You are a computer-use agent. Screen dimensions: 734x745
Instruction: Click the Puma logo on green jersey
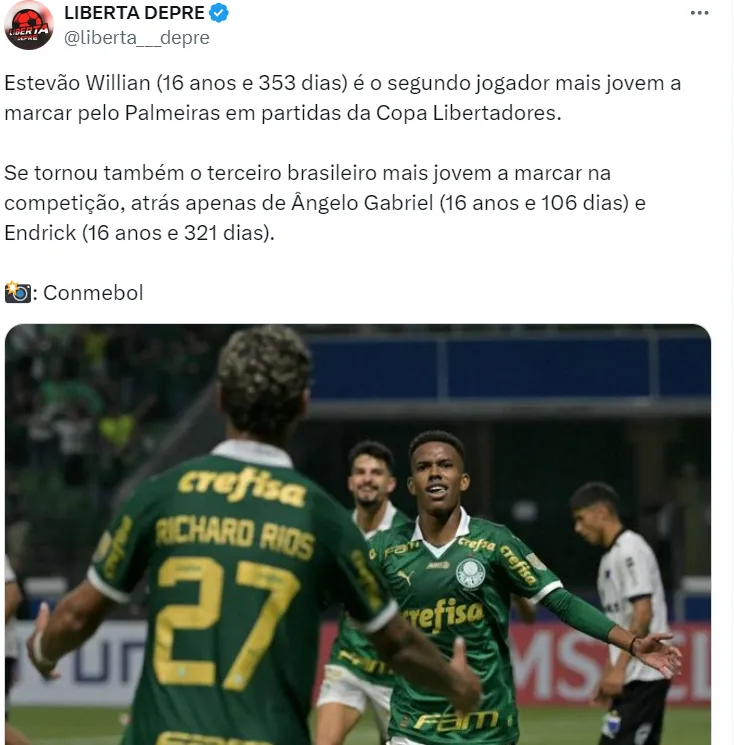405,577
